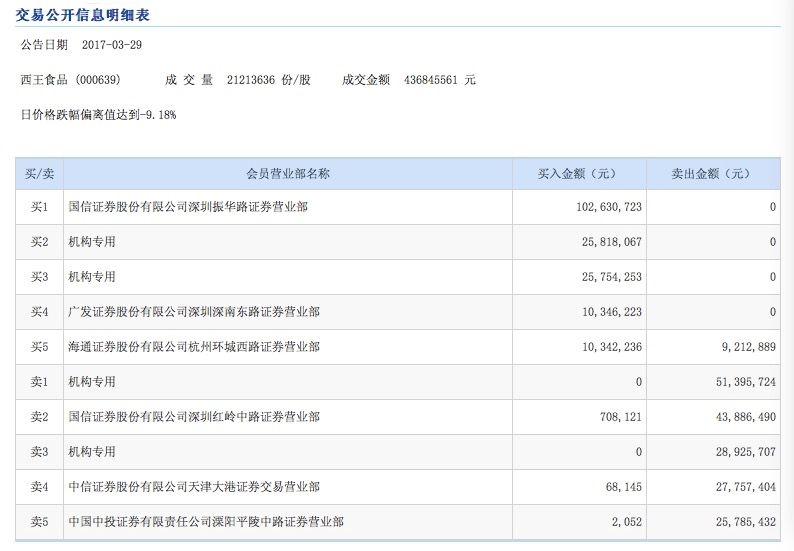Click the sell amount 51,395,724
The width and height of the screenshot is (794, 551).
746,381
